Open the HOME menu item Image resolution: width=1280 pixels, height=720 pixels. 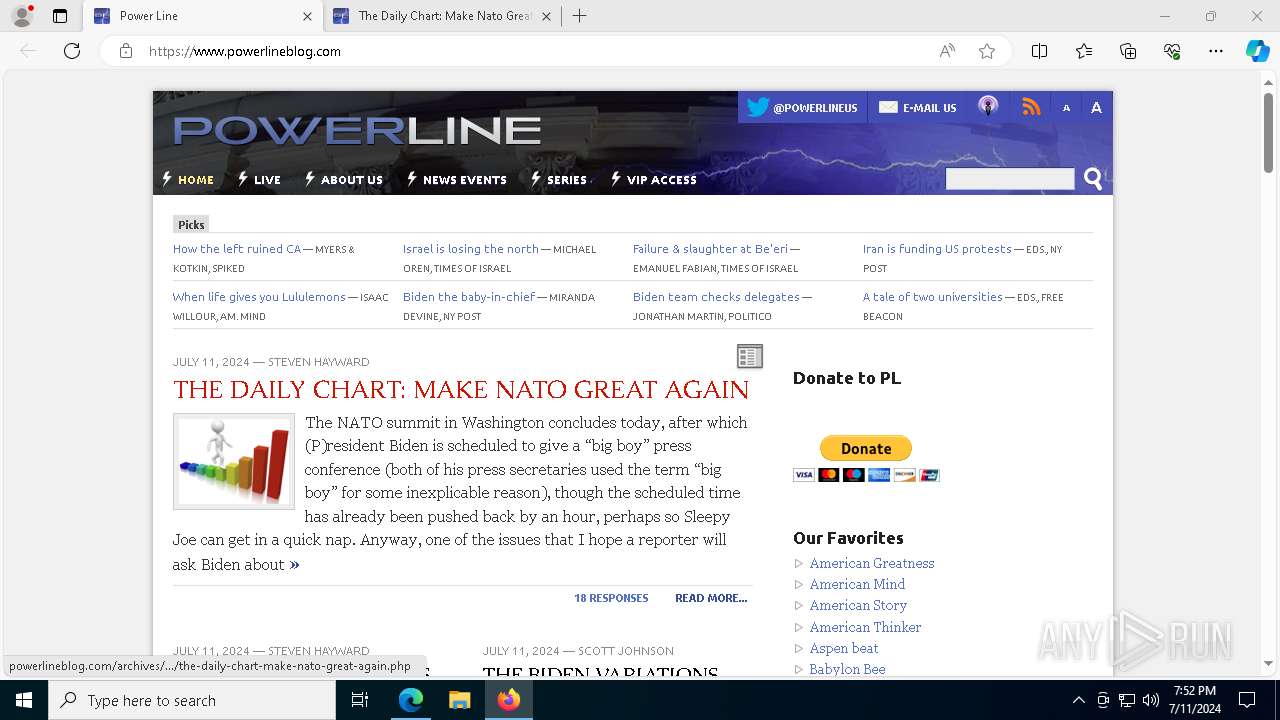point(188,180)
